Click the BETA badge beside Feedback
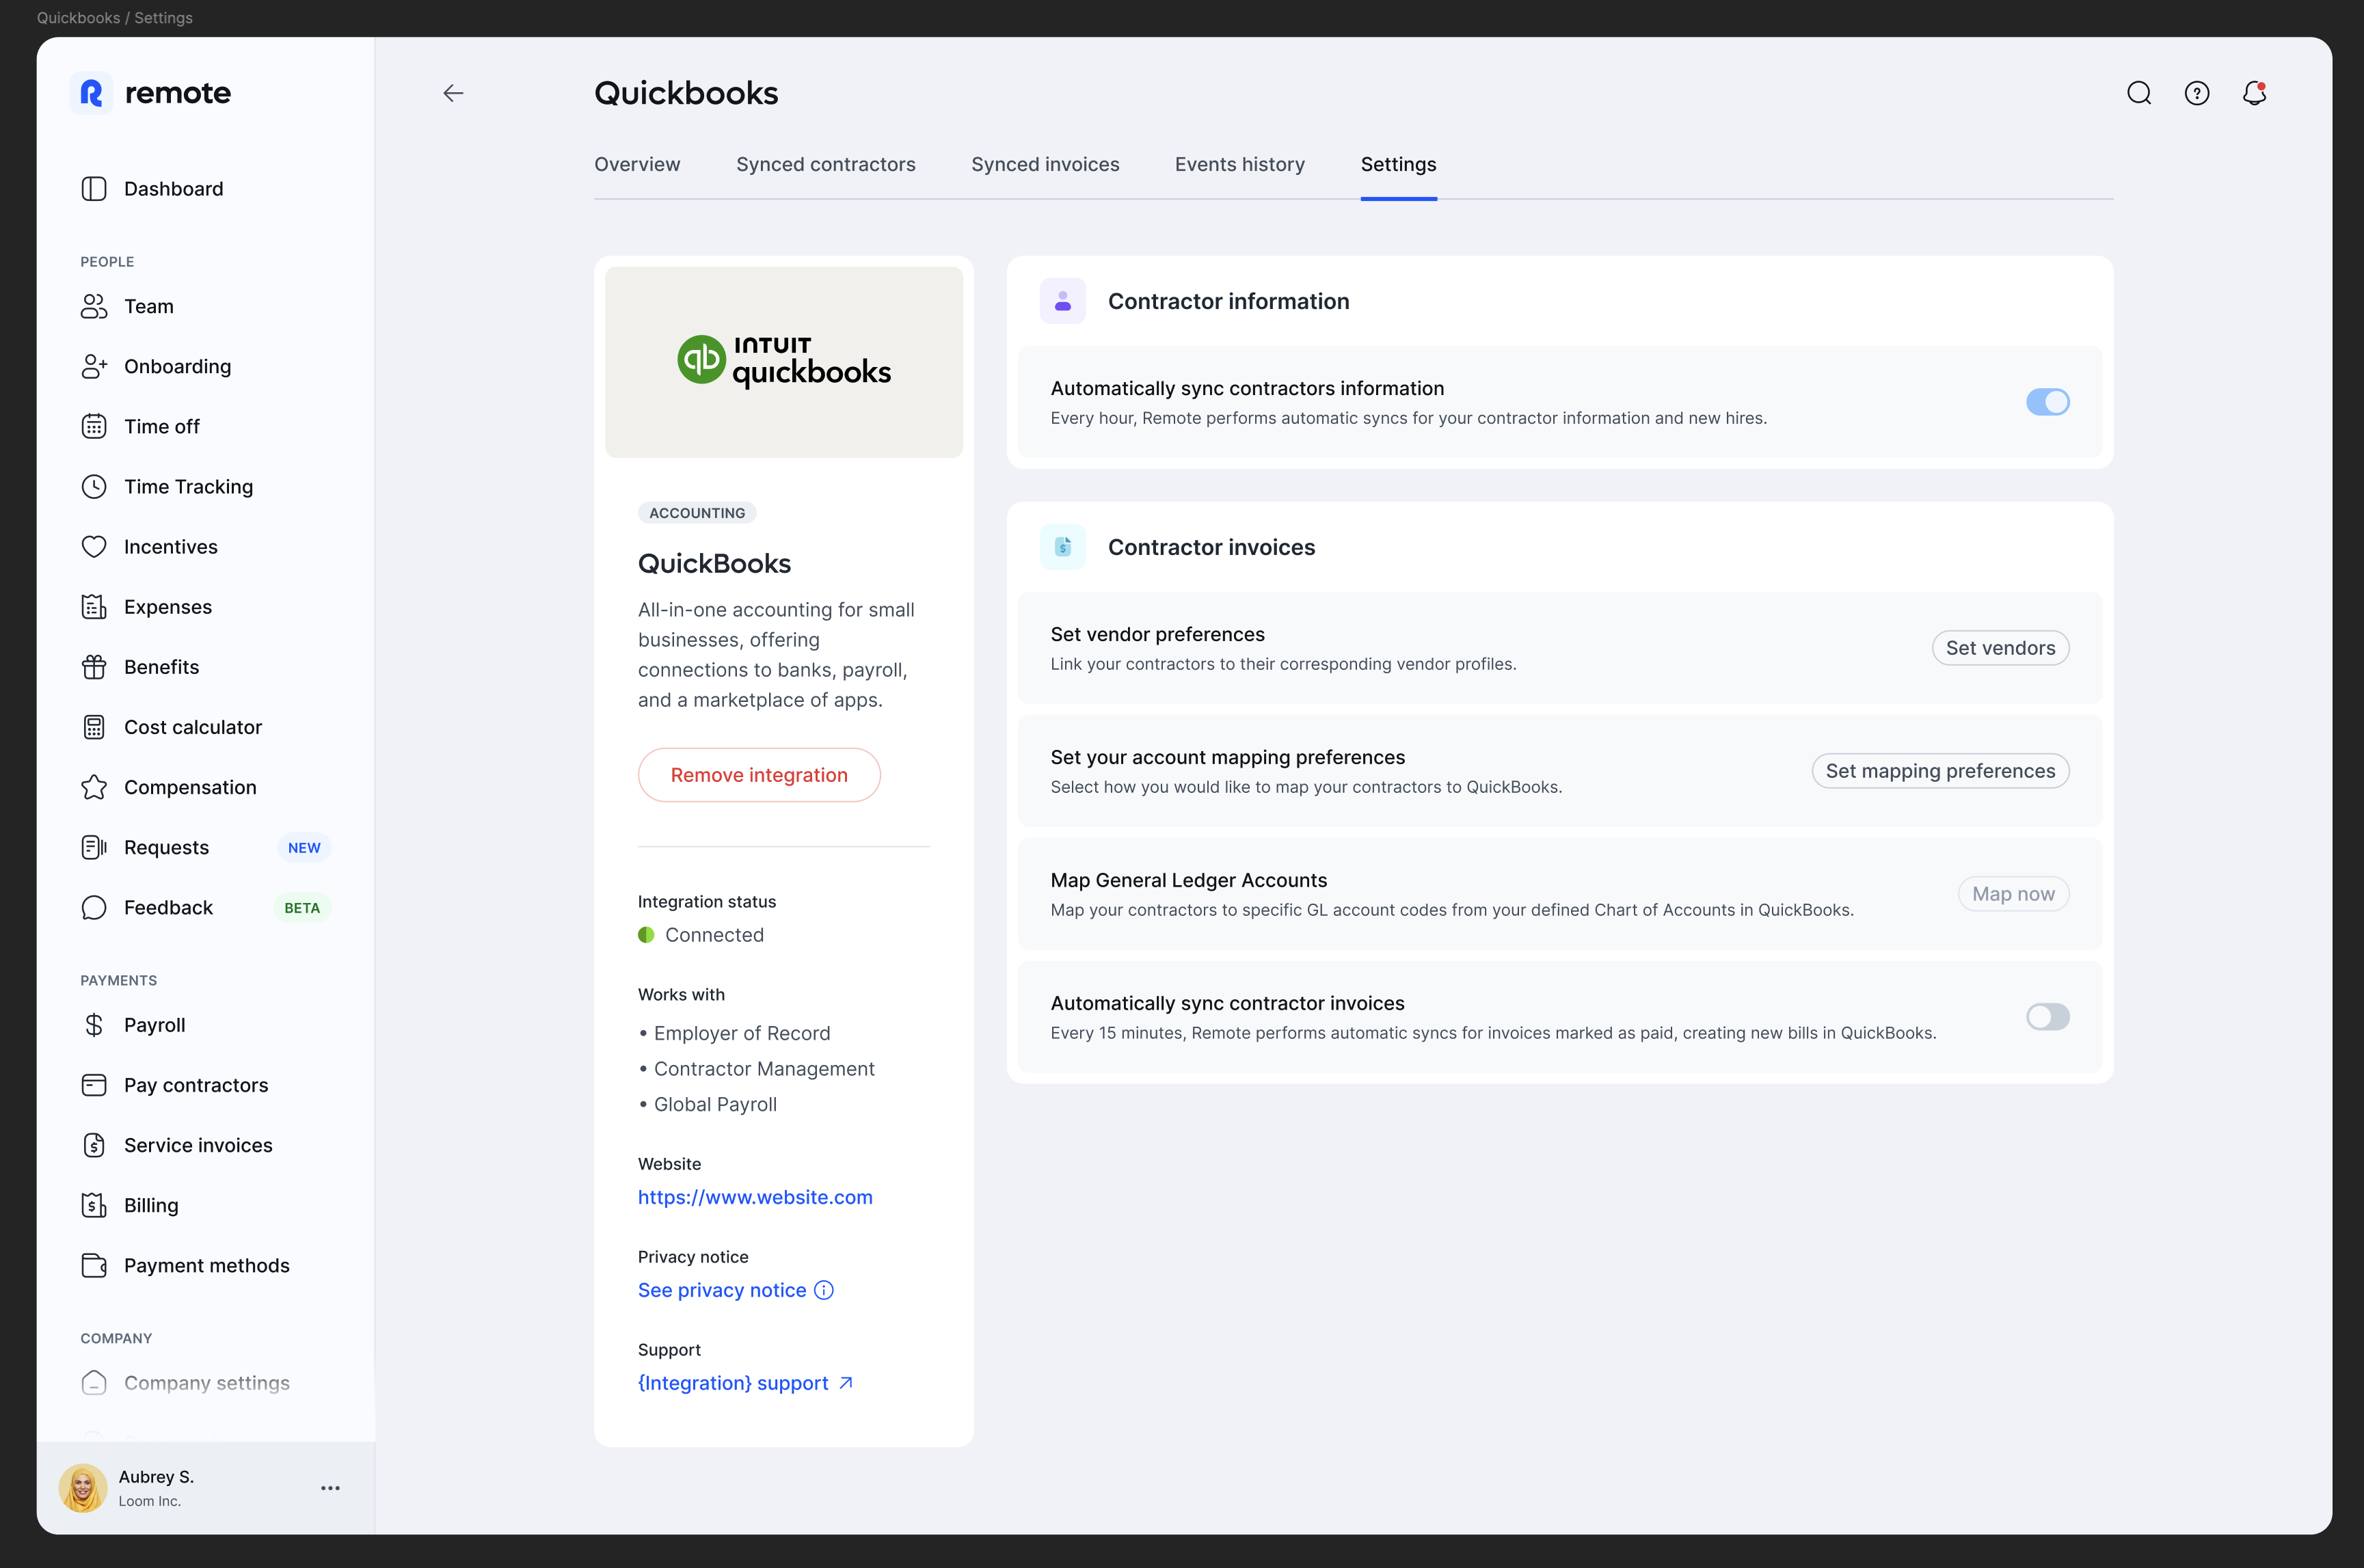2364x1568 pixels. click(x=302, y=907)
